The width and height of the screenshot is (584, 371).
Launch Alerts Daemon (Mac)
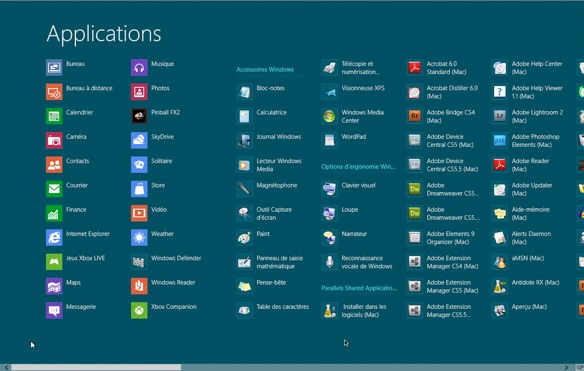[x=500, y=237]
